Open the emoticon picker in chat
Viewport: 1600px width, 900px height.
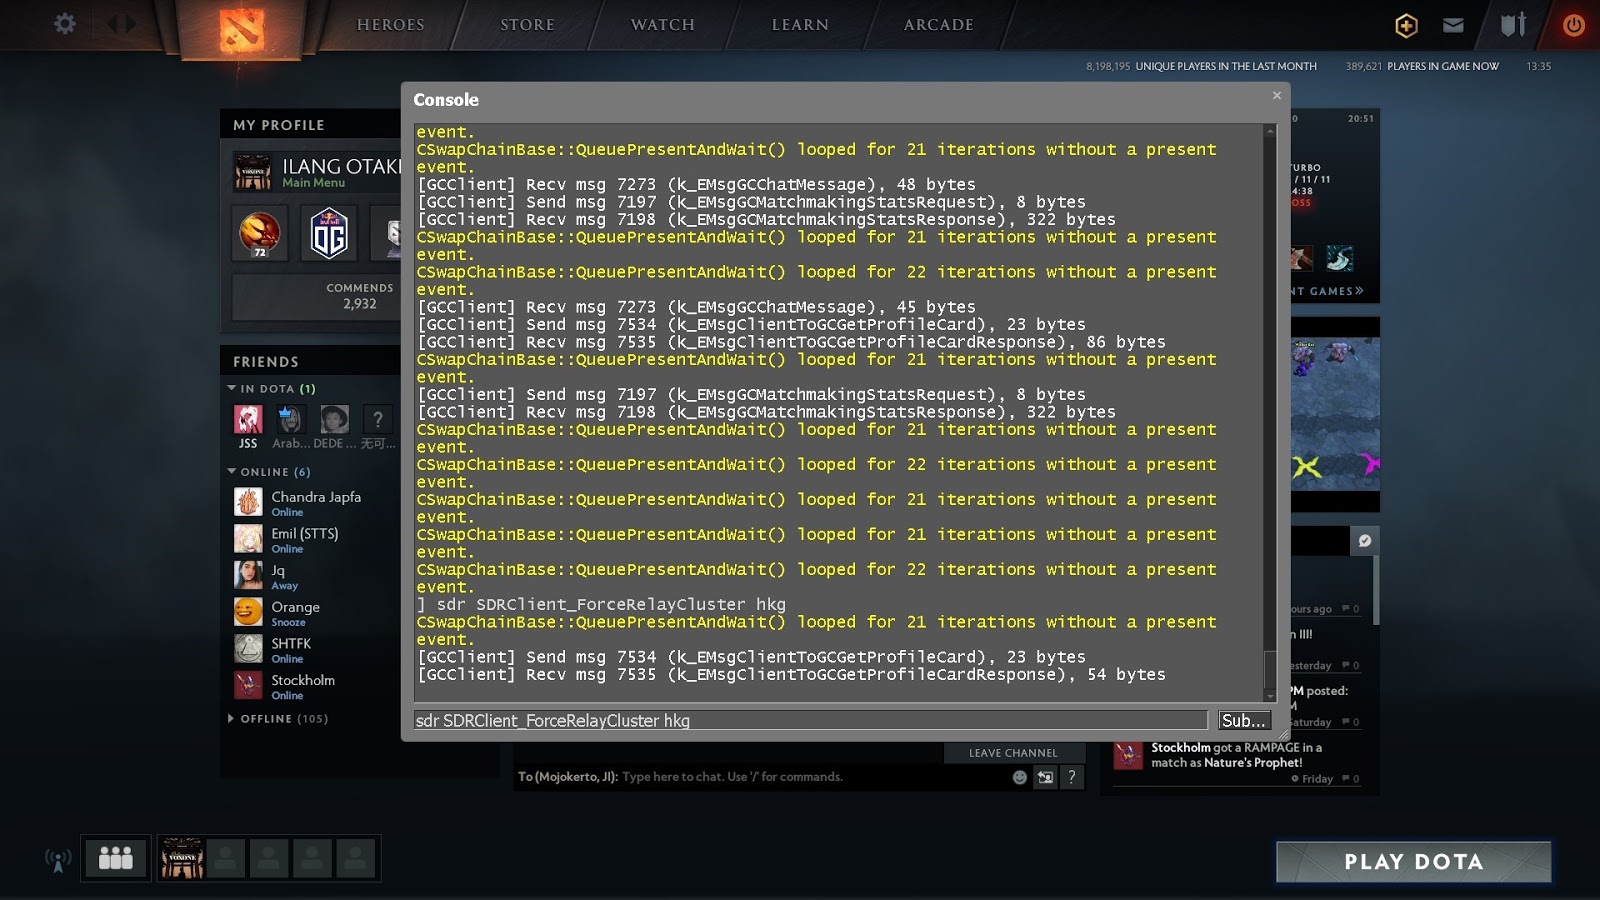(x=1020, y=777)
